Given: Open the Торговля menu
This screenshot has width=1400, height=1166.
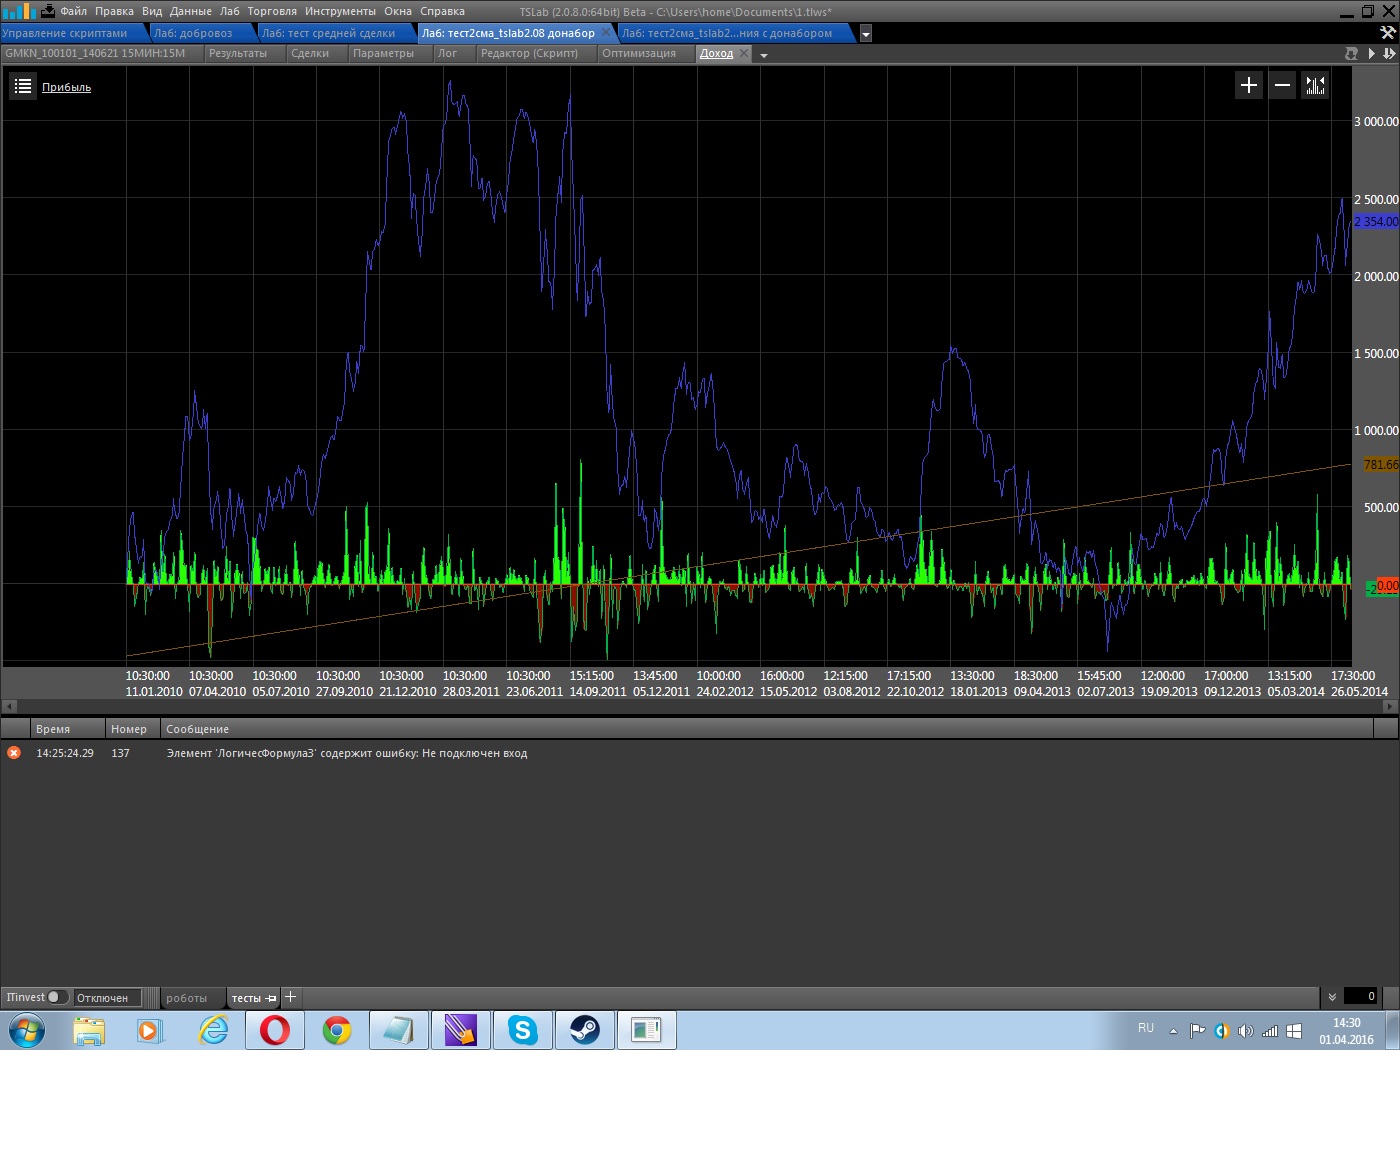Looking at the screenshot, I should (x=272, y=11).
